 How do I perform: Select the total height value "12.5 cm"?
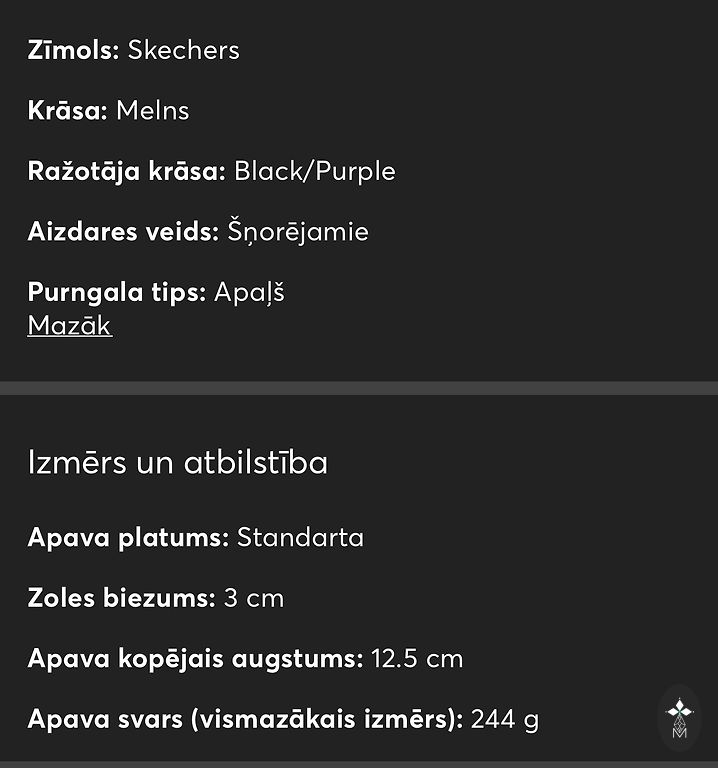(x=417, y=659)
